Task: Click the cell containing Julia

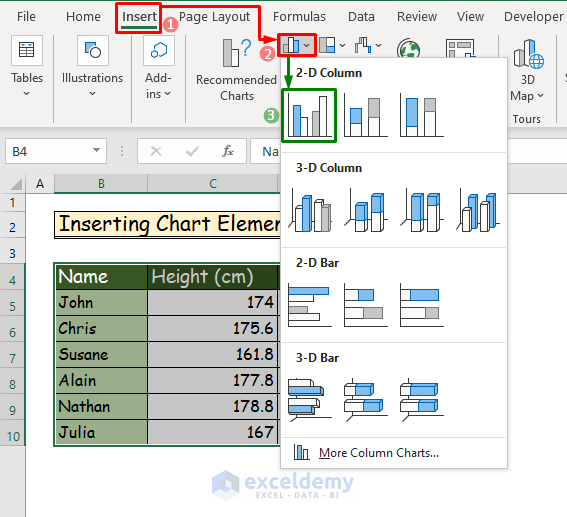Action: pos(102,432)
